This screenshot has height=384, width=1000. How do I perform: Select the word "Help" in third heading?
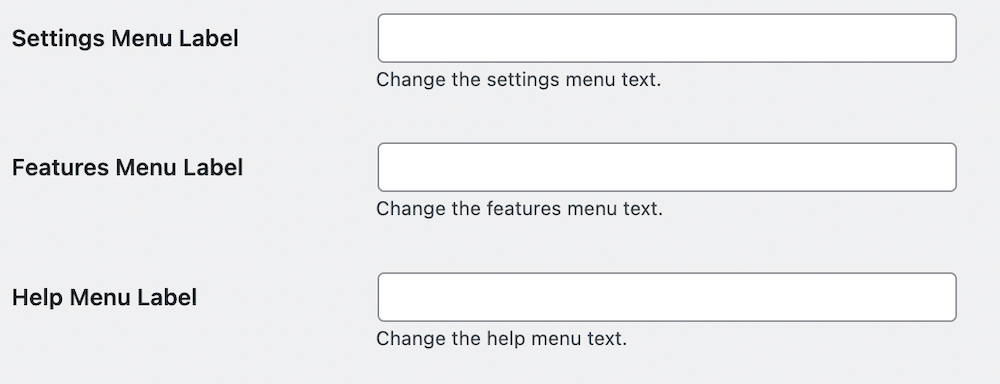click(x=38, y=298)
